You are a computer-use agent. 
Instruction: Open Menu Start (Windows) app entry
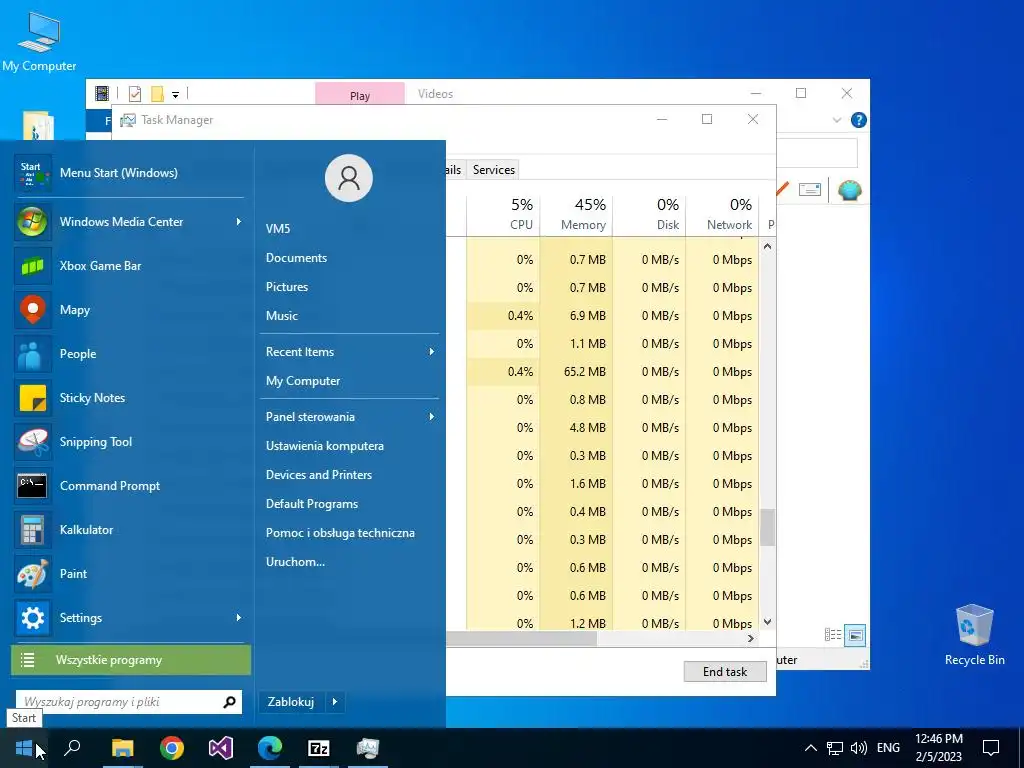click(129, 172)
